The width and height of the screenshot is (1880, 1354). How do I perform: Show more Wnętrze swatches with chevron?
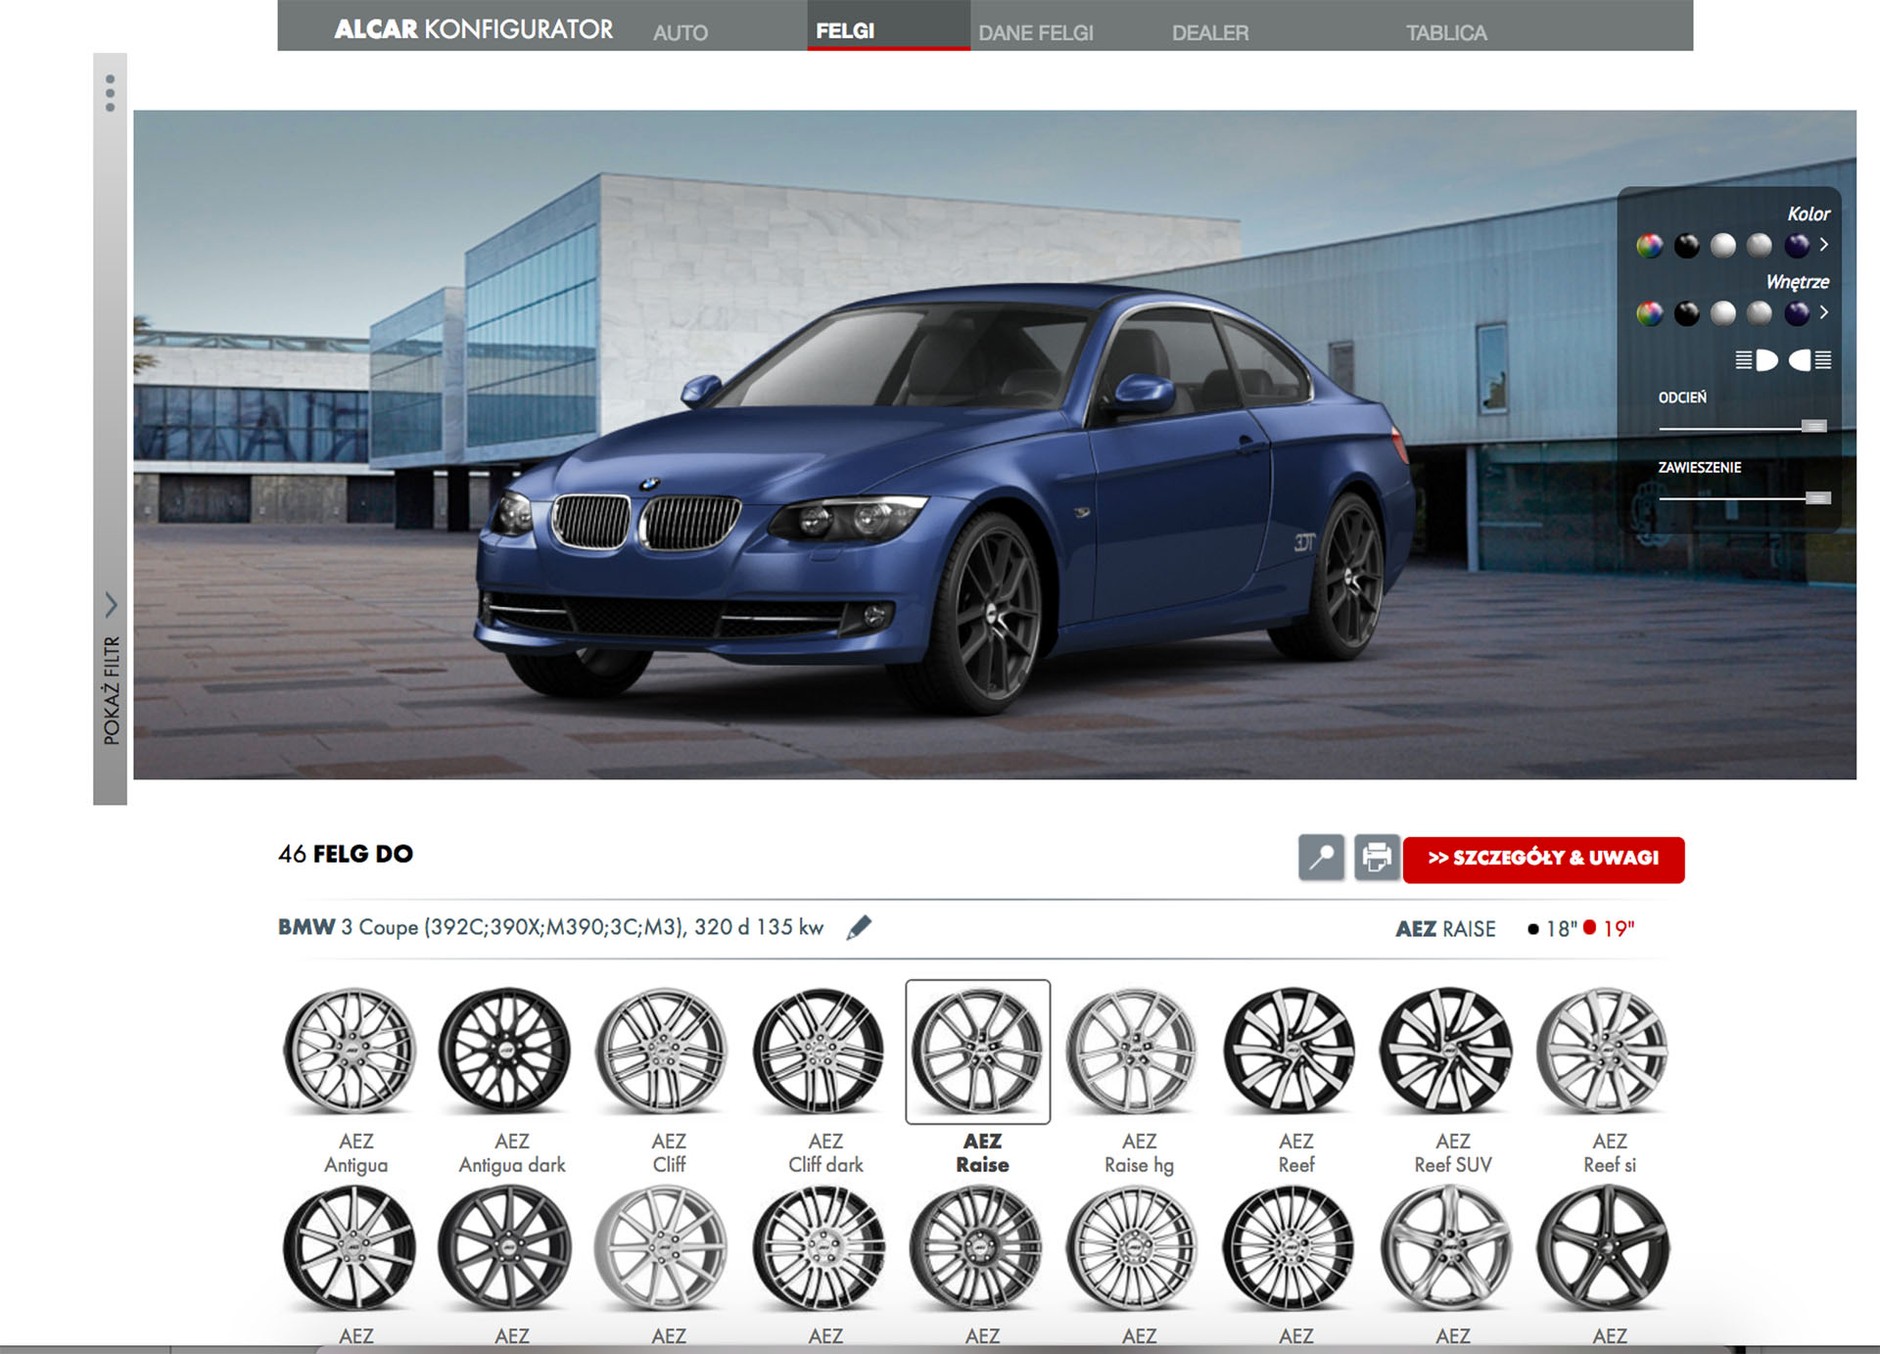point(1824,312)
